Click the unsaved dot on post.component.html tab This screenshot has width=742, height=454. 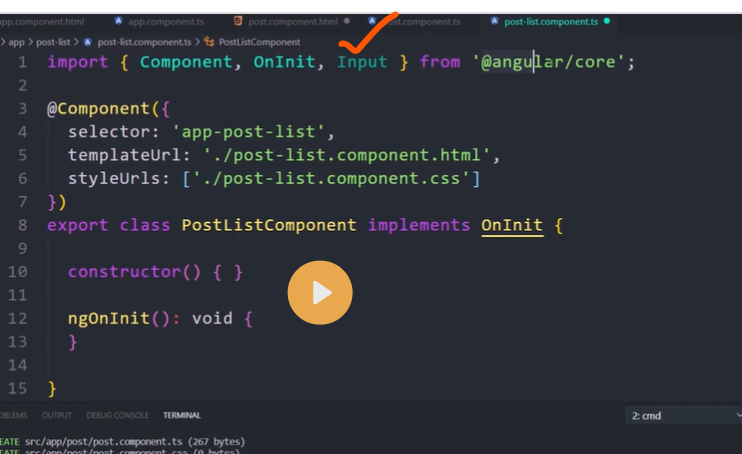pyautogui.click(x=347, y=21)
